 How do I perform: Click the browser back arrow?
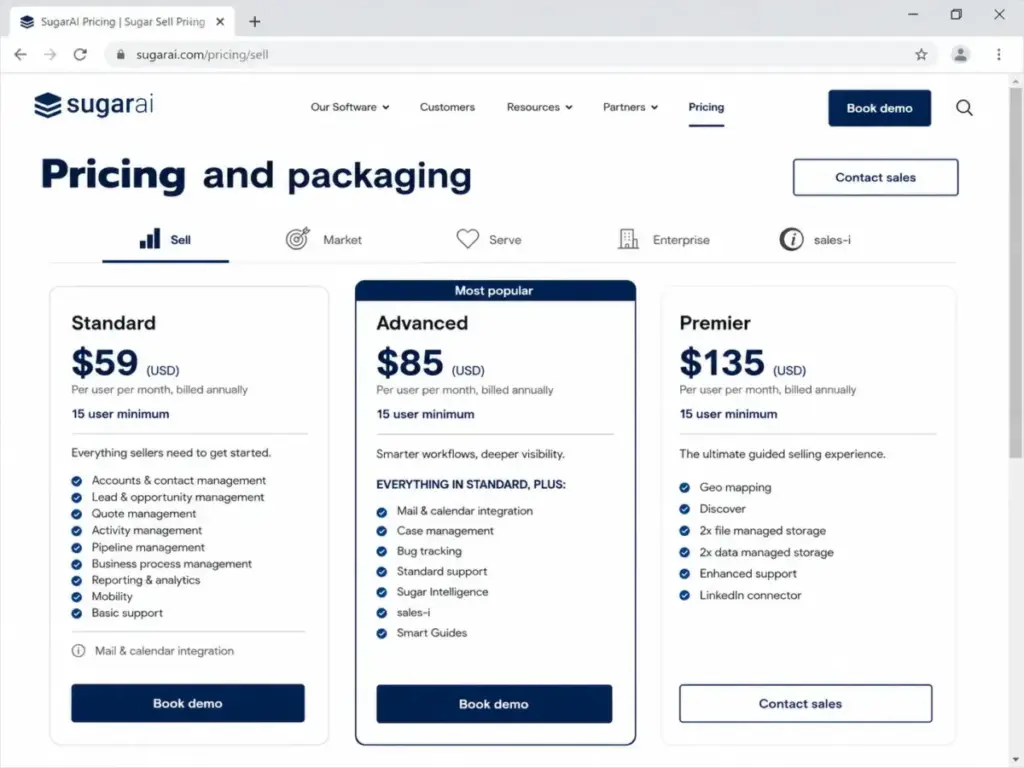pos(21,55)
